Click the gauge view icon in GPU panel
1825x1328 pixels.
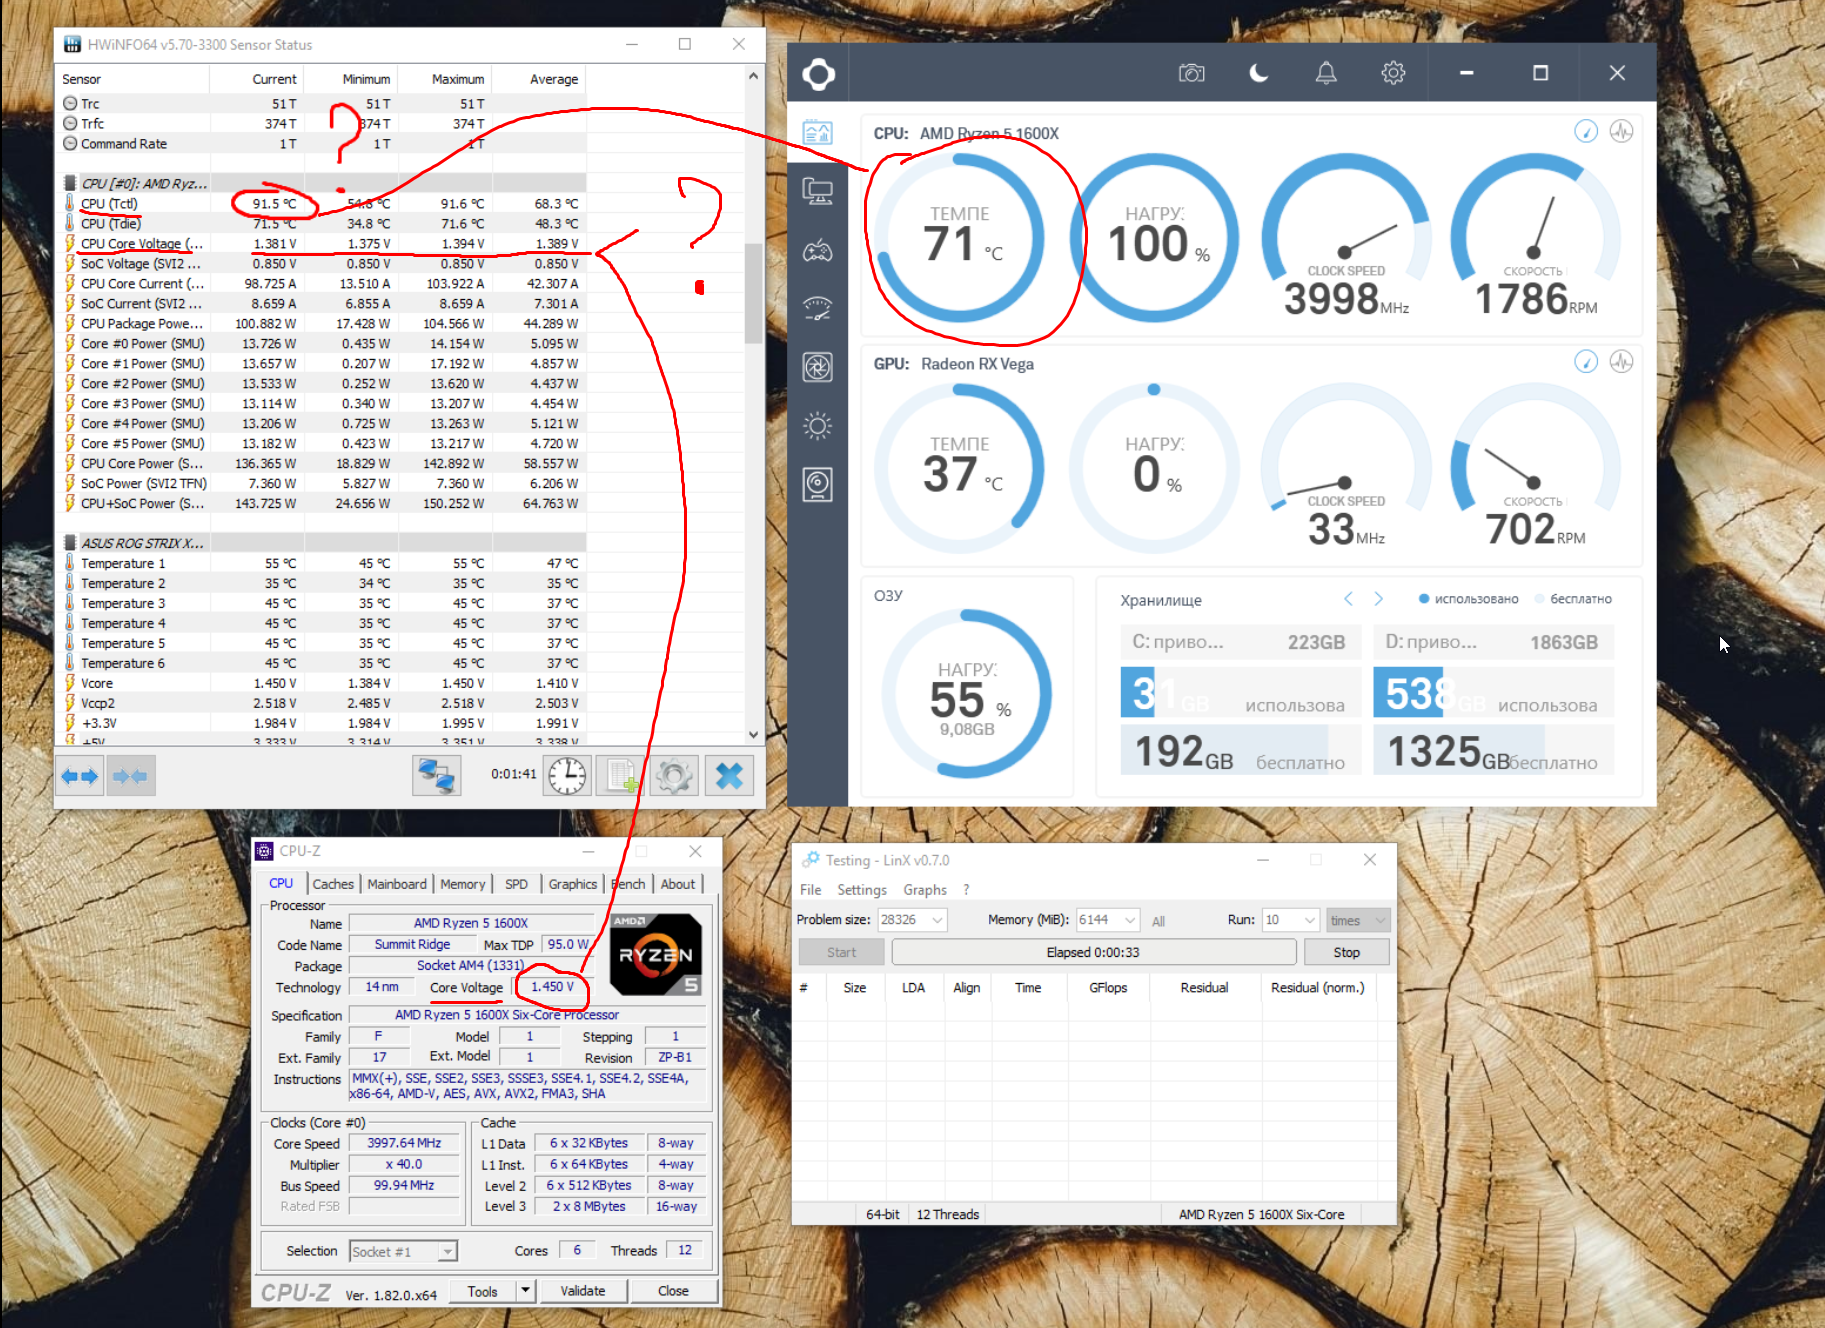click(1586, 361)
